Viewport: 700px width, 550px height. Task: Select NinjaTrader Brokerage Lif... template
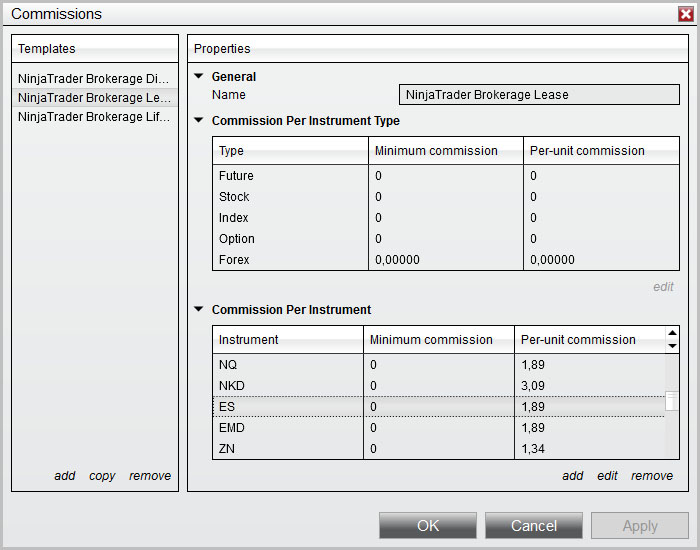click(94, 117)
